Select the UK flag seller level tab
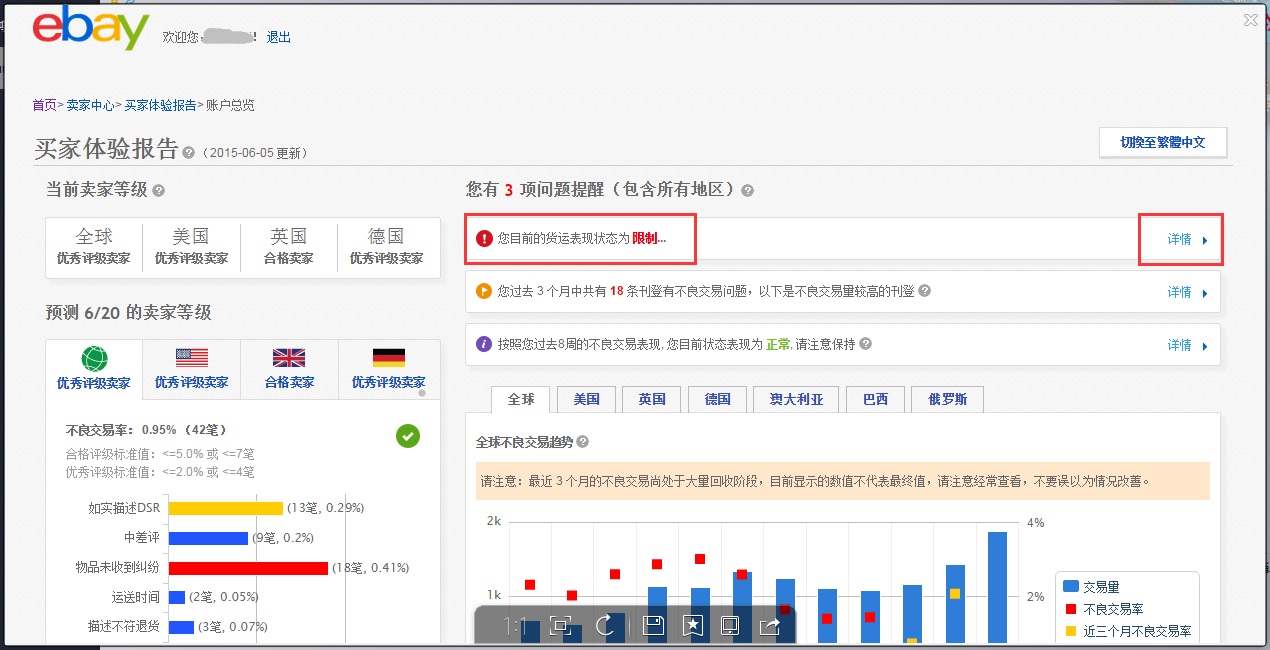This screenshot has height=650, width=1270. tap(289, 367)
